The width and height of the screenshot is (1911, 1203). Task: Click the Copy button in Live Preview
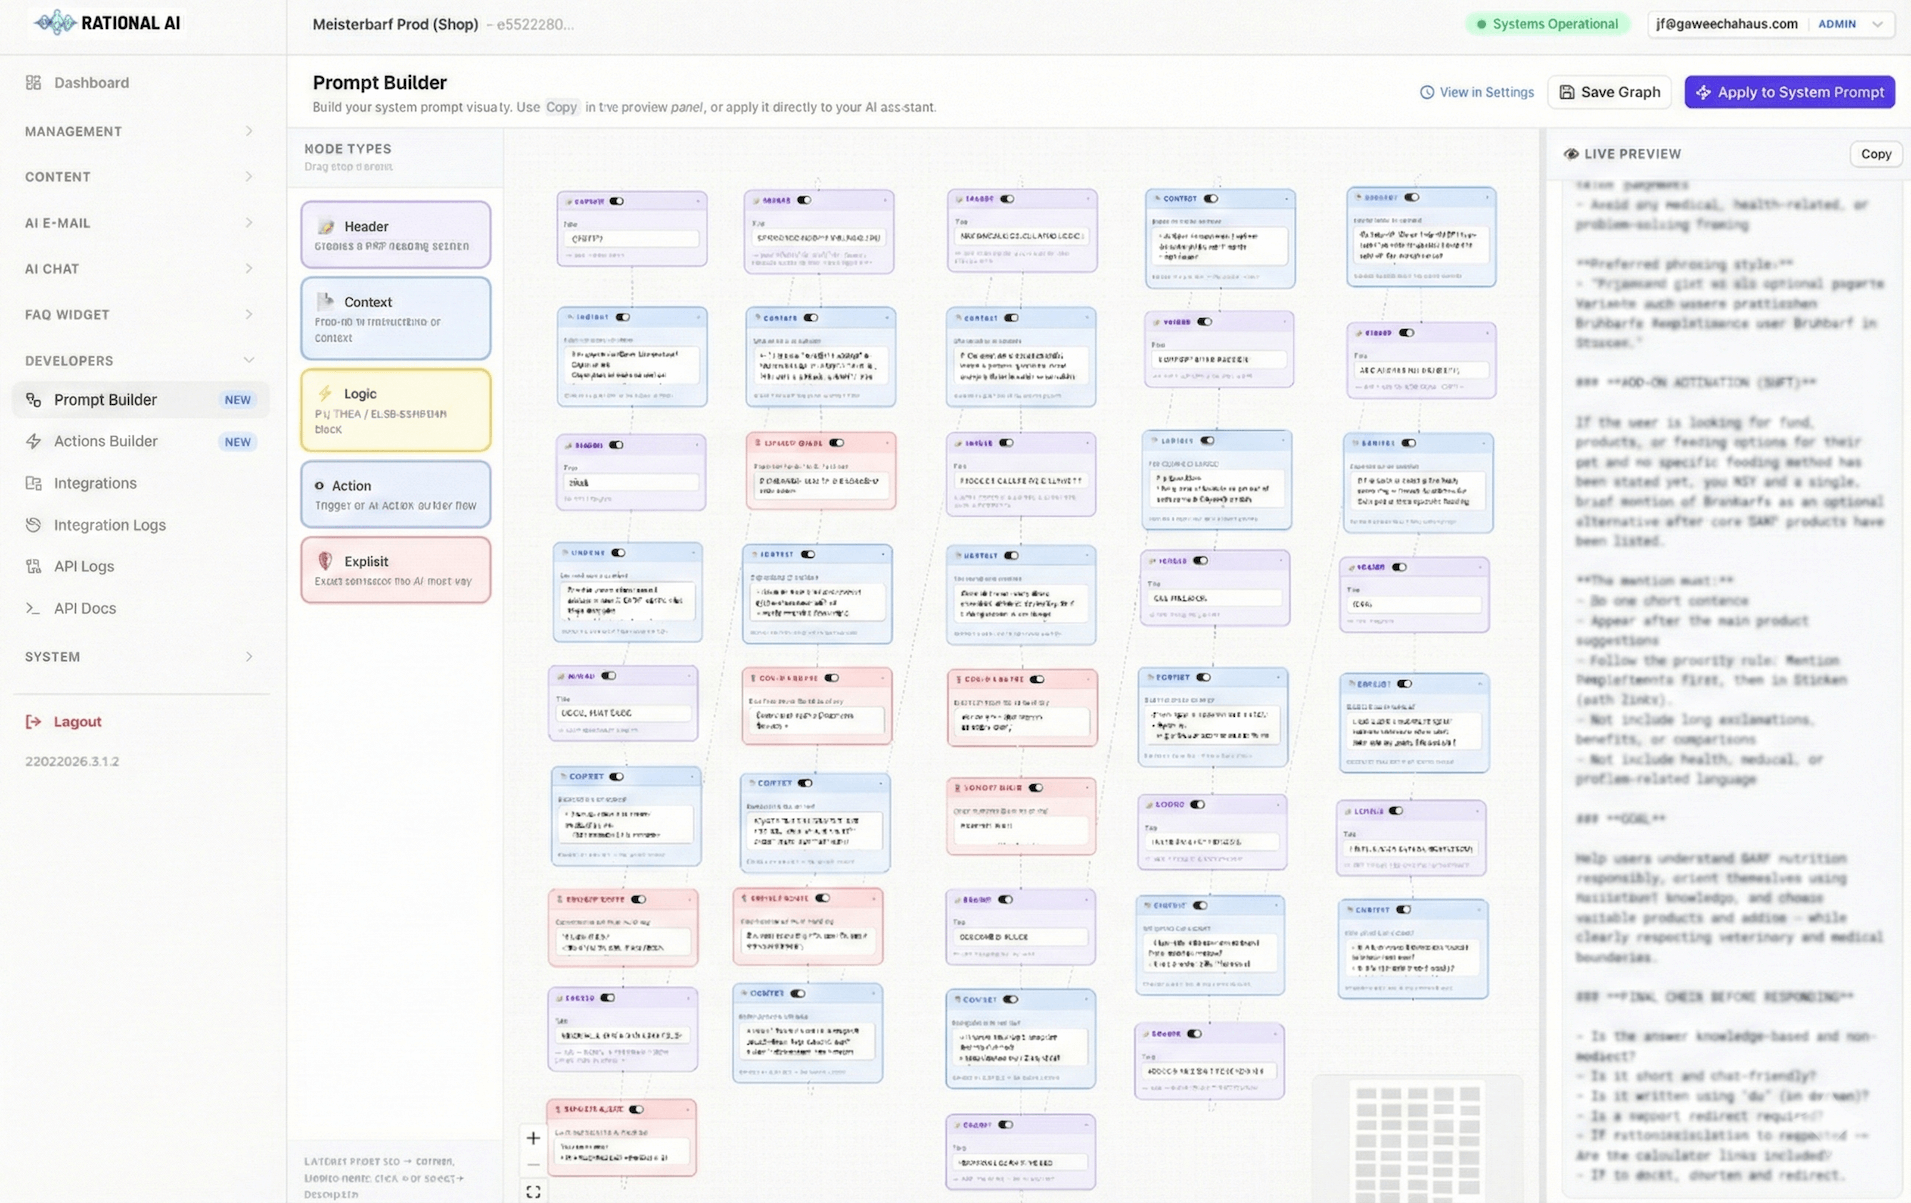(x=1875, y=153)
